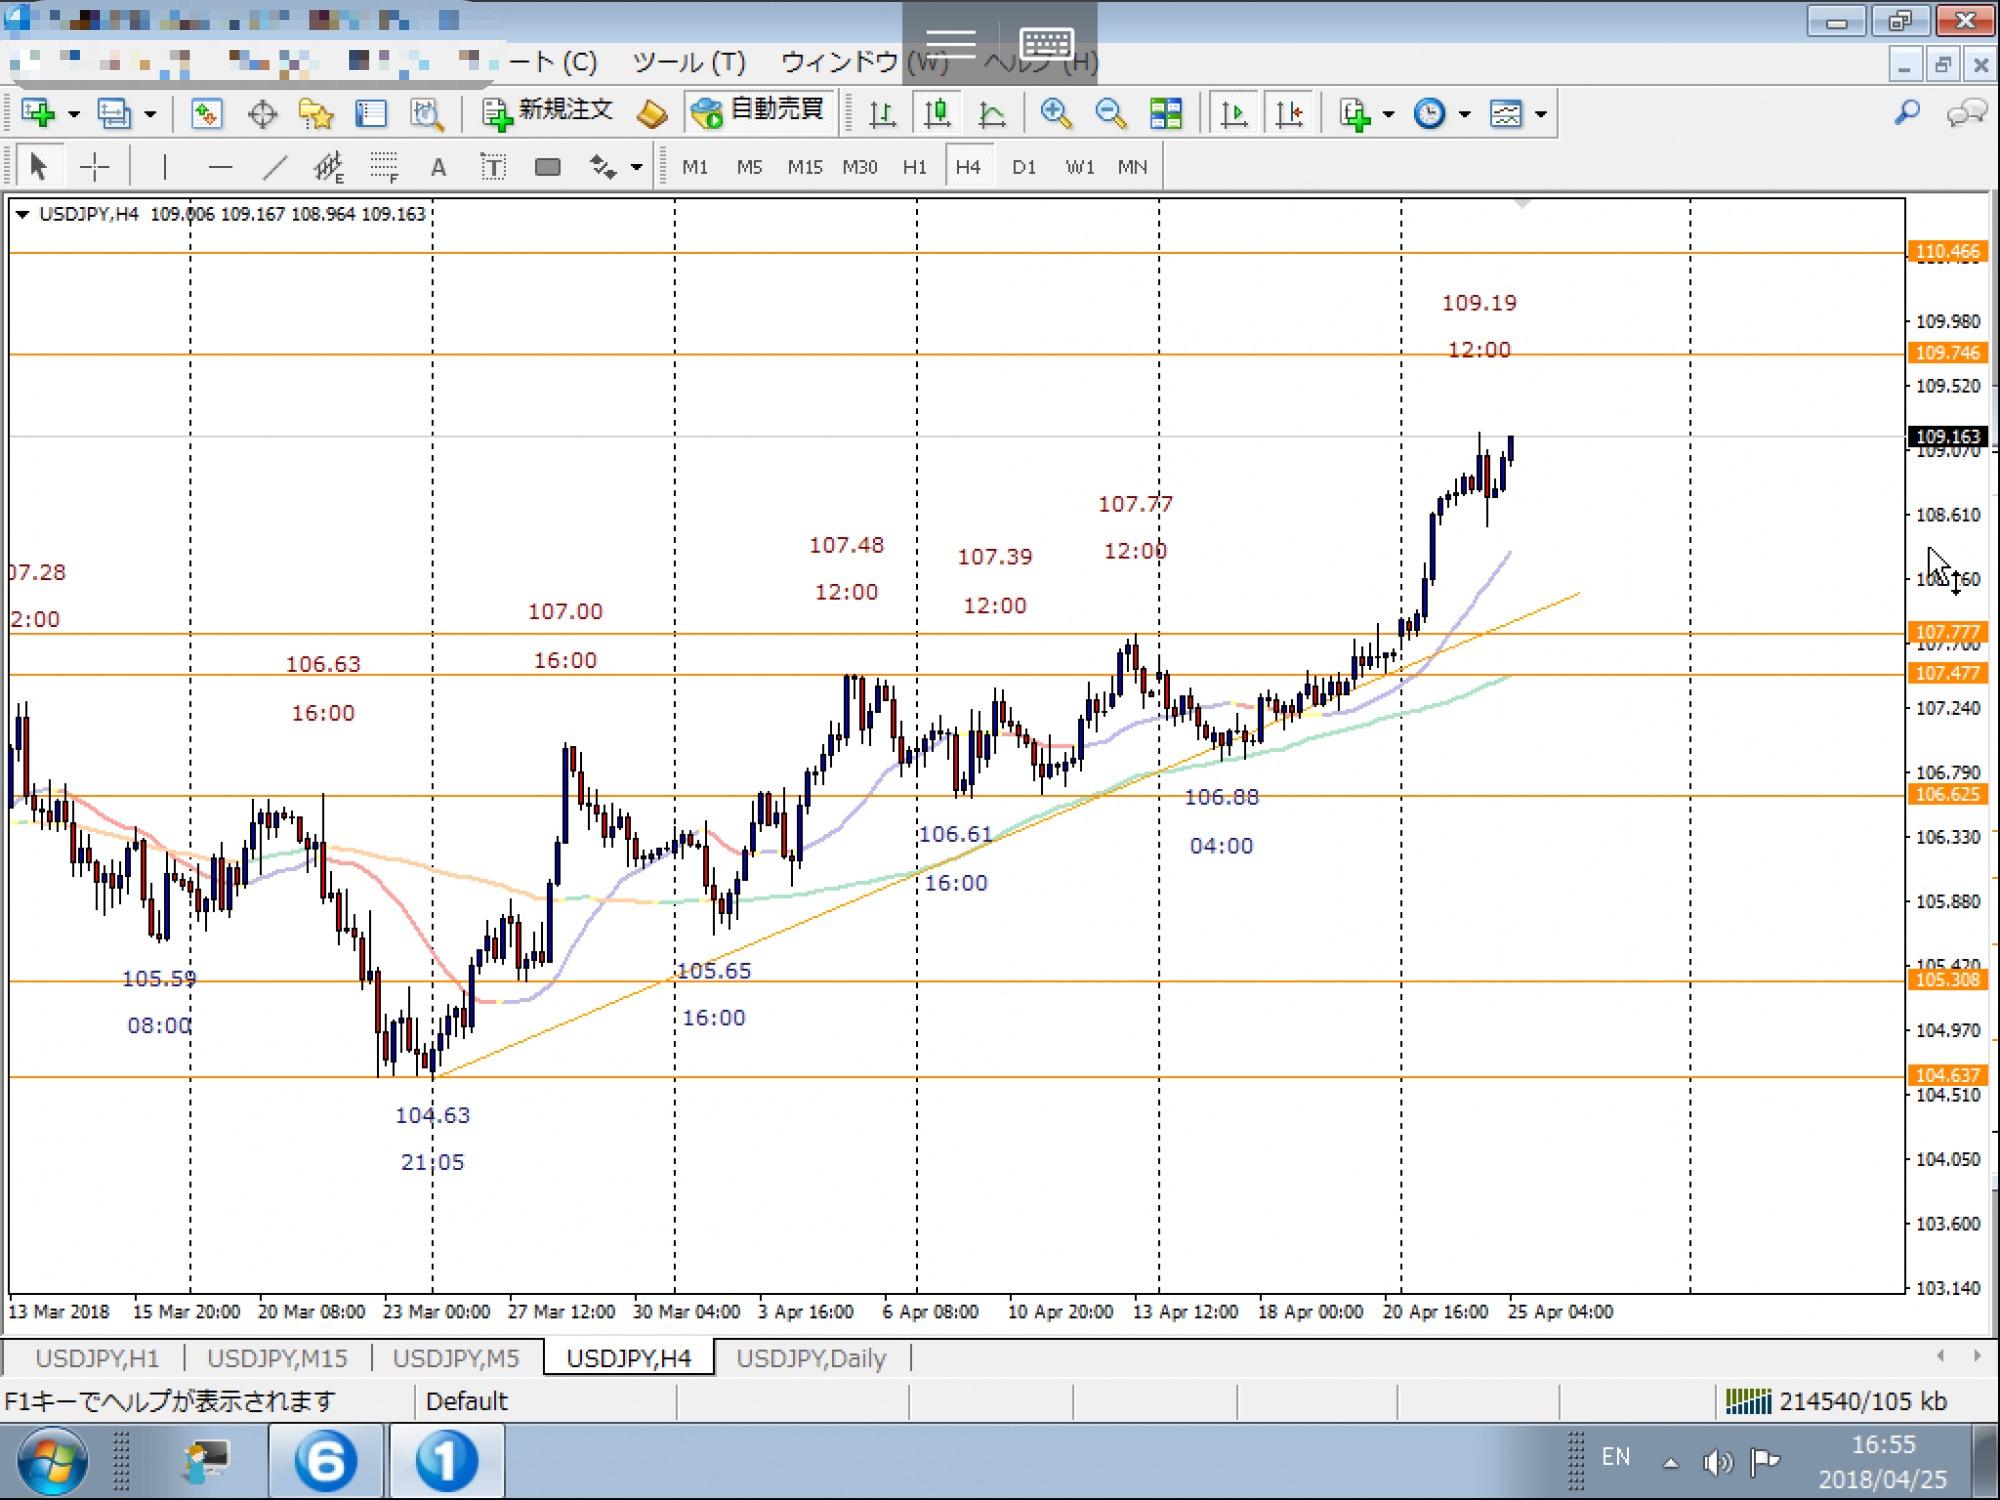Expand the Periods dropdown arrow

pos(1465,114)
